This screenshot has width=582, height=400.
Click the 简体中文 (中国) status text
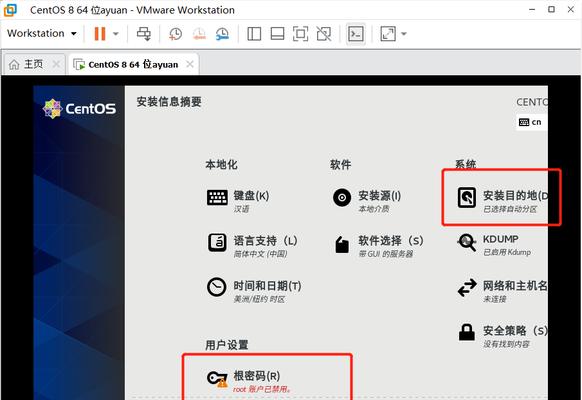click(260, 254)
